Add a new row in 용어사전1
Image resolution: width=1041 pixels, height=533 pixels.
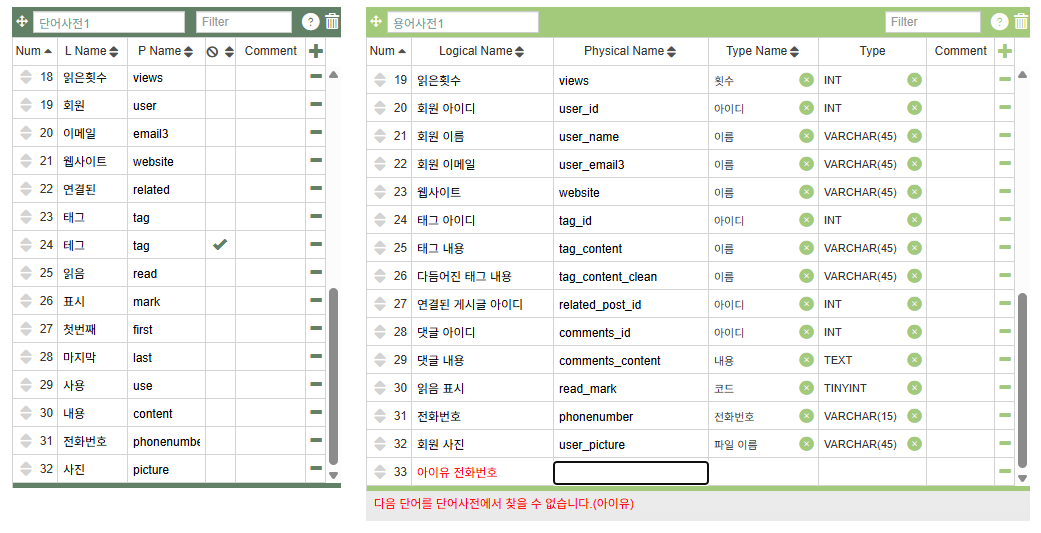point(1005,51)
